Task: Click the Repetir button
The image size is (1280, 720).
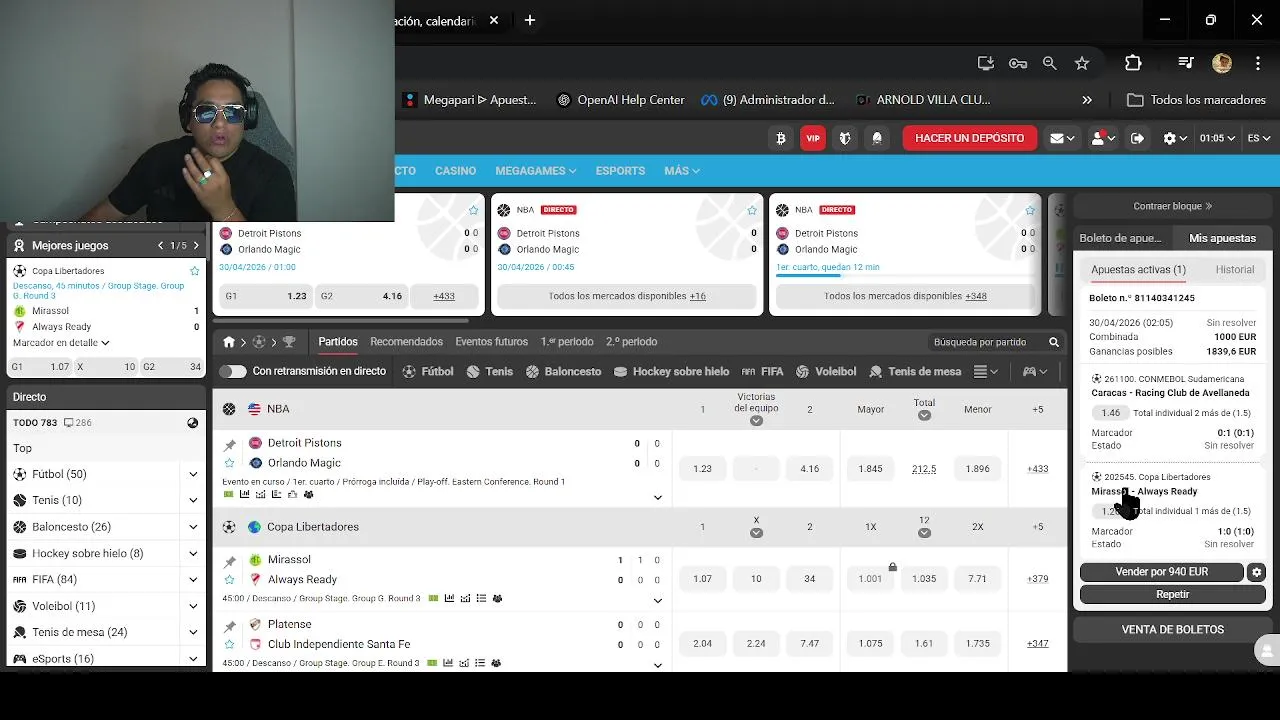Action: coord(1172,594)
